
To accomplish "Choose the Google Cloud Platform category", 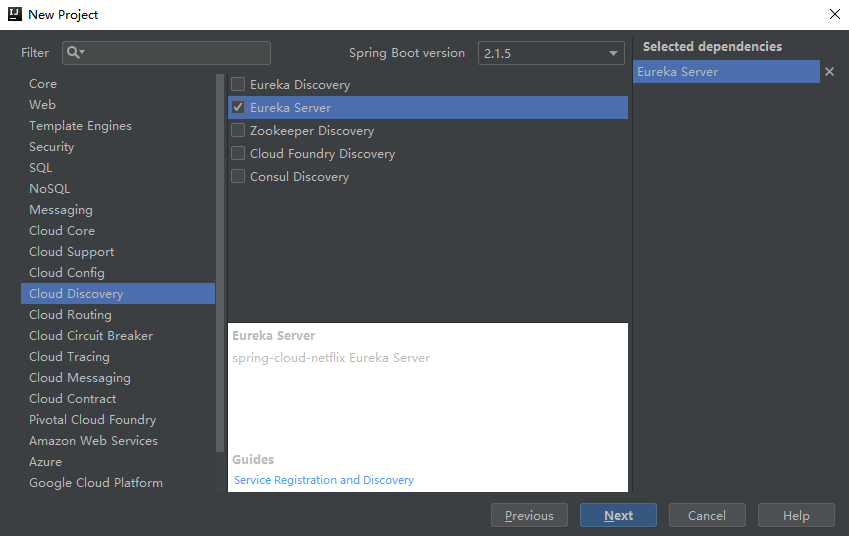I will (x=118, y=482).
